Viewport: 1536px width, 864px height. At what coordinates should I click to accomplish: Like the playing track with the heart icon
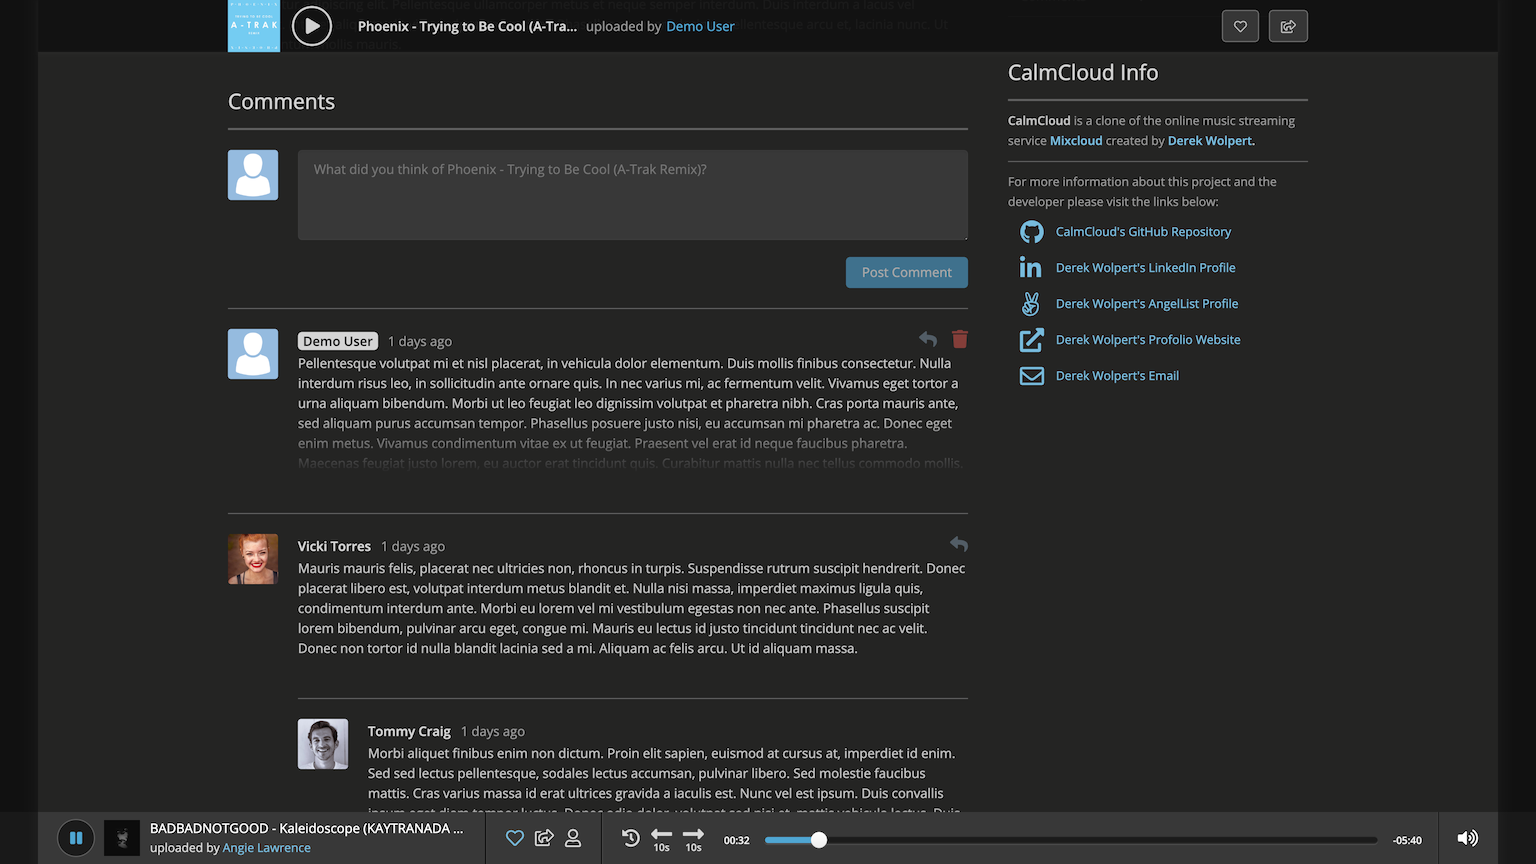(x=515, y=838)
